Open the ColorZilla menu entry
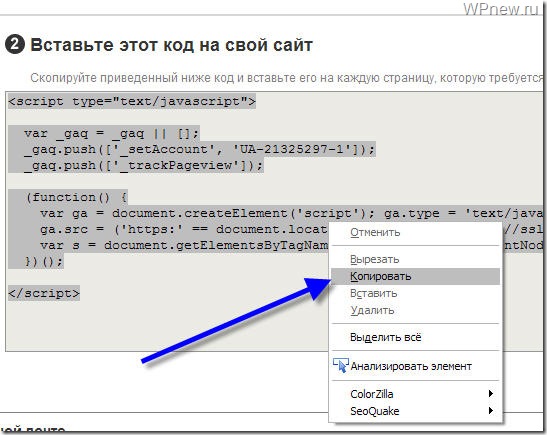Screen dimensions: 547x435 click(415, 394)
